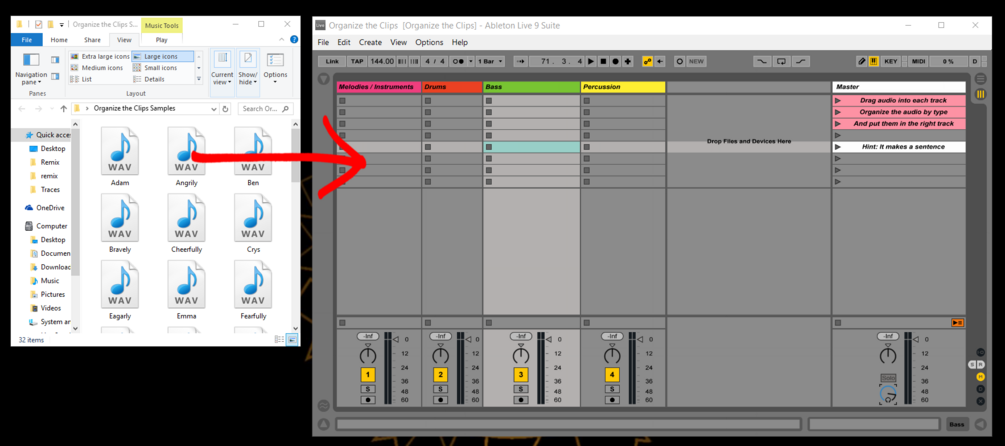Switch to the Home tab in File Explorer

click(x=59, y=40)
